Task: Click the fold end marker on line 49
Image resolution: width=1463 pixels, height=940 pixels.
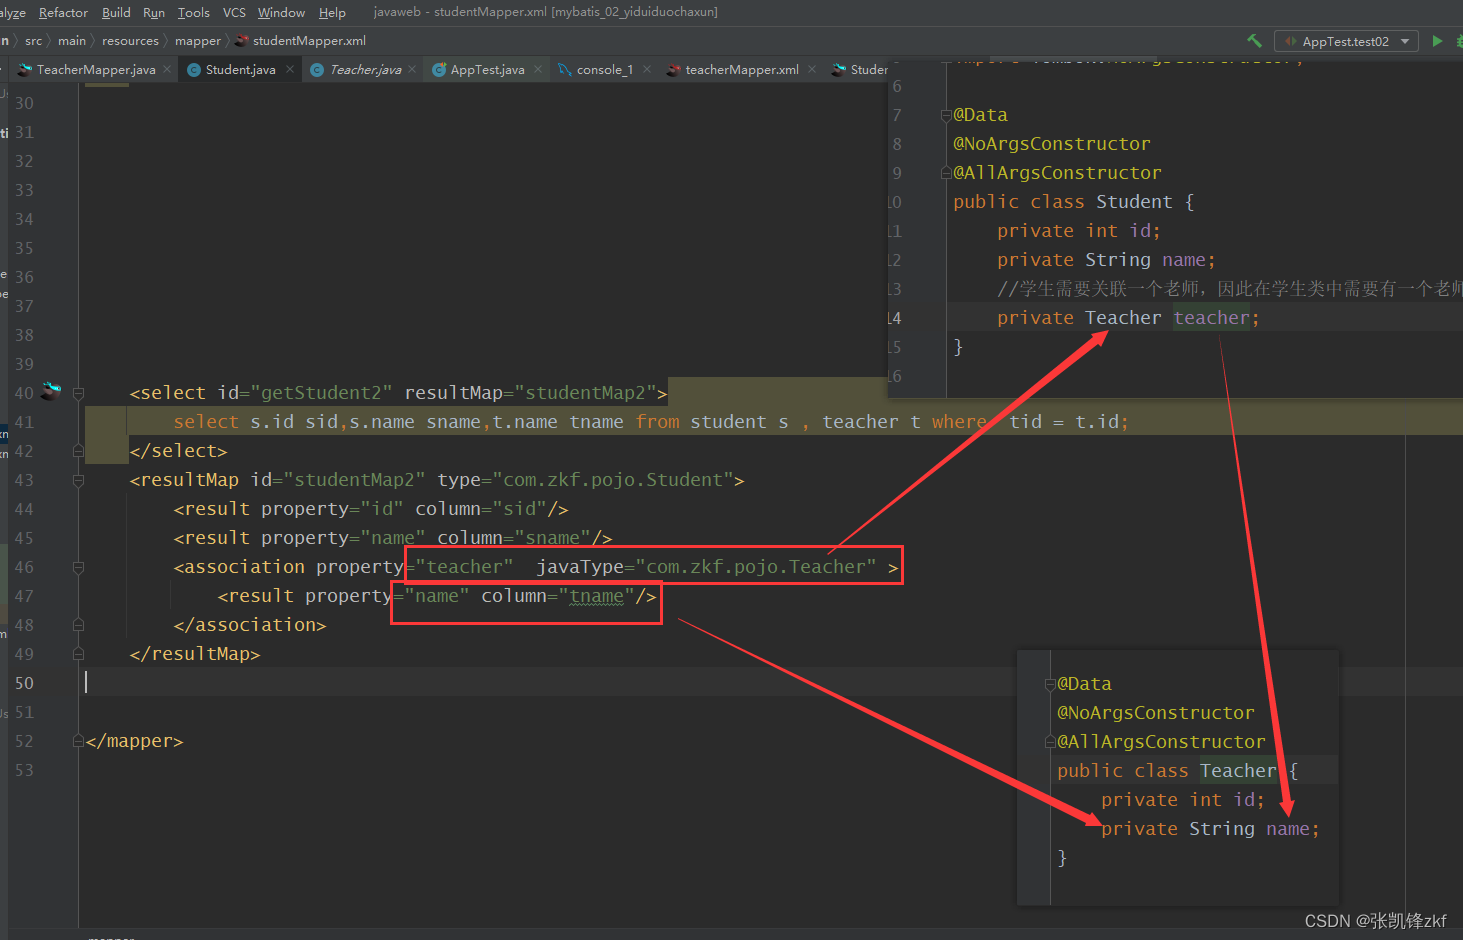Action: coord(78,654)
